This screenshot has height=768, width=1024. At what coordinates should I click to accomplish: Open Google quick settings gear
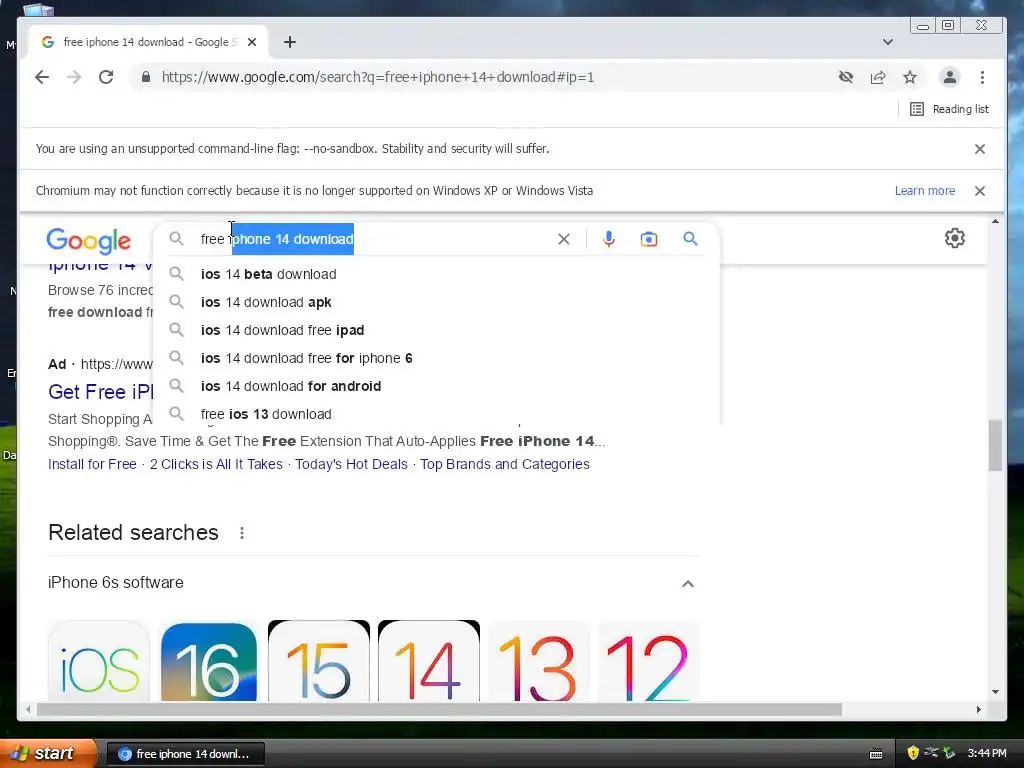click(955, 238)
